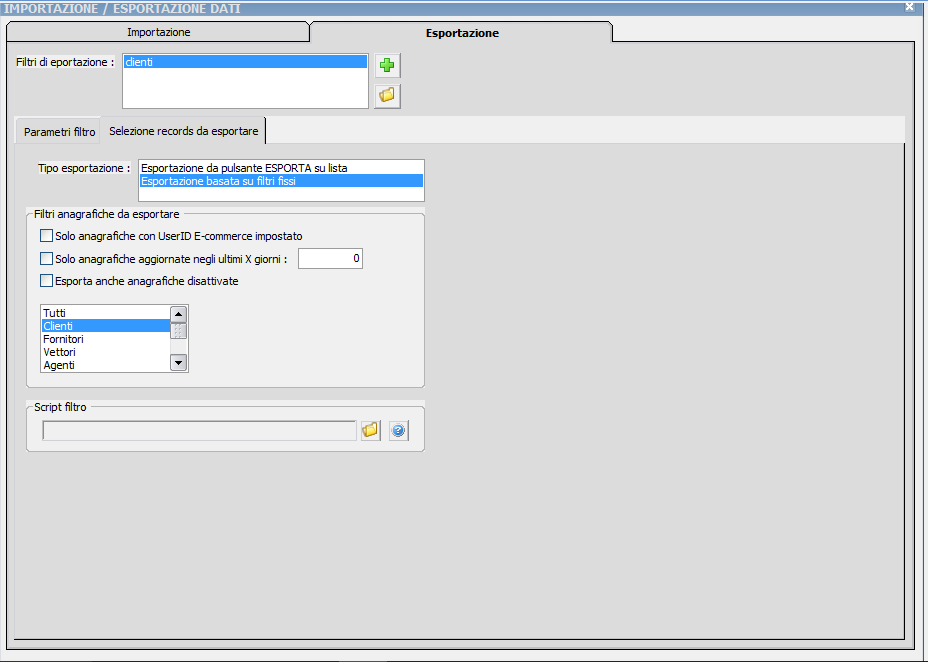This screenshot has height=662, width=928.
Task: Tick Solo anagrafiche aggiornate negli ultimi X giorni
Action: tap(46, 259)
